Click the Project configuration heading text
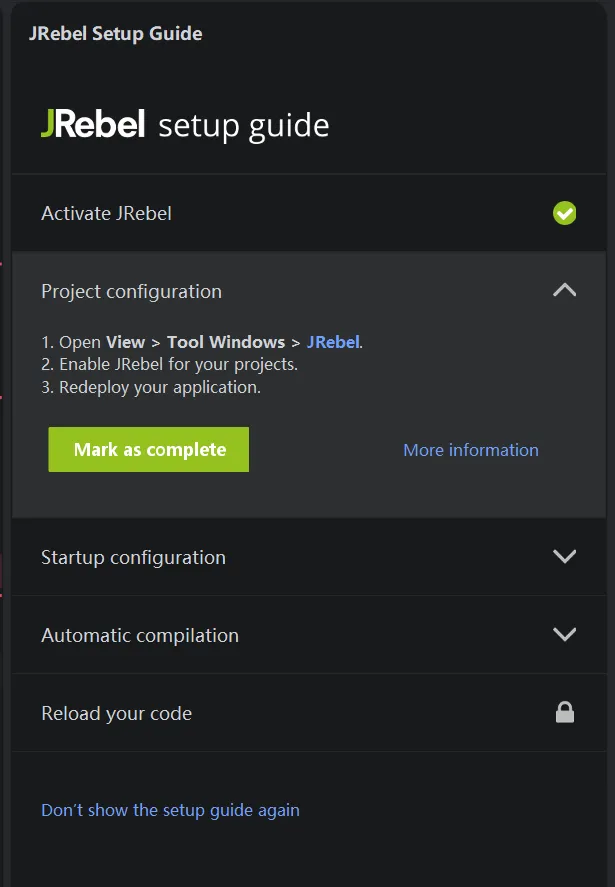The image size is (615, 887). (x=131, y=291)
